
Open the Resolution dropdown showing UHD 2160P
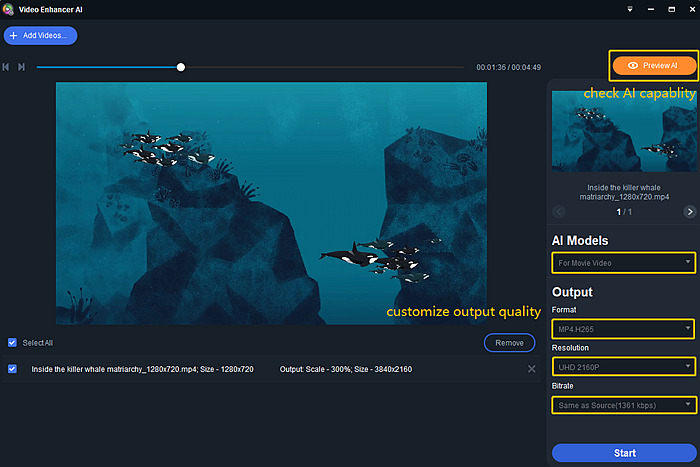tap(623, 366)
